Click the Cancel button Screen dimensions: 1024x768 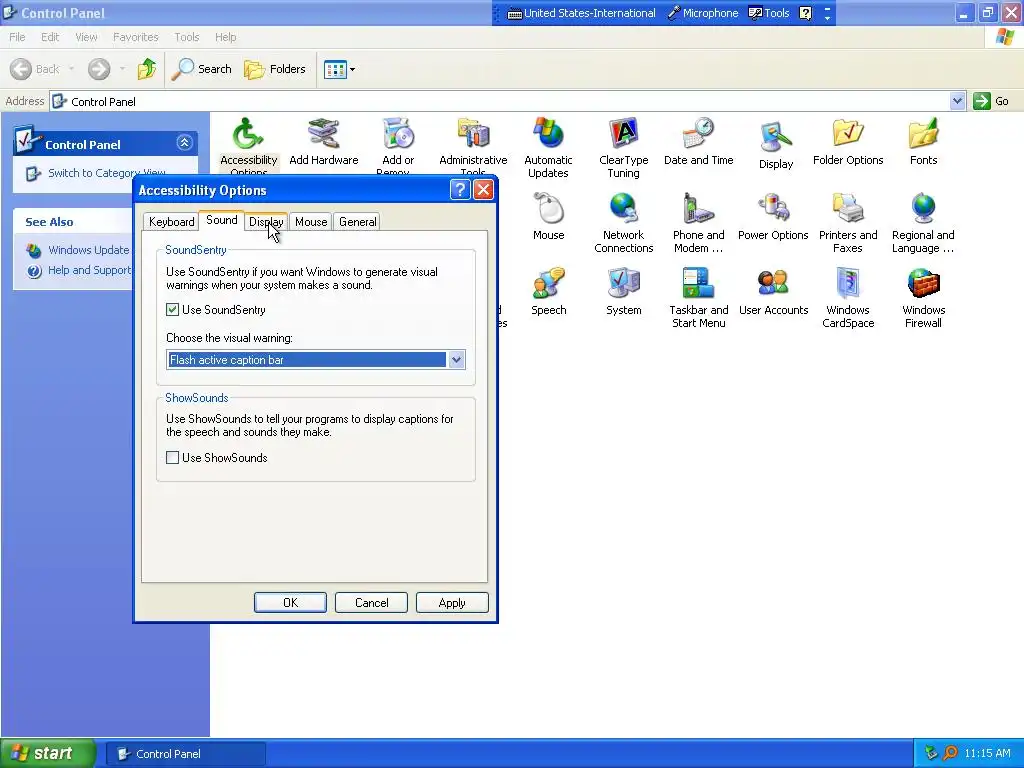(x=371, y=603)
